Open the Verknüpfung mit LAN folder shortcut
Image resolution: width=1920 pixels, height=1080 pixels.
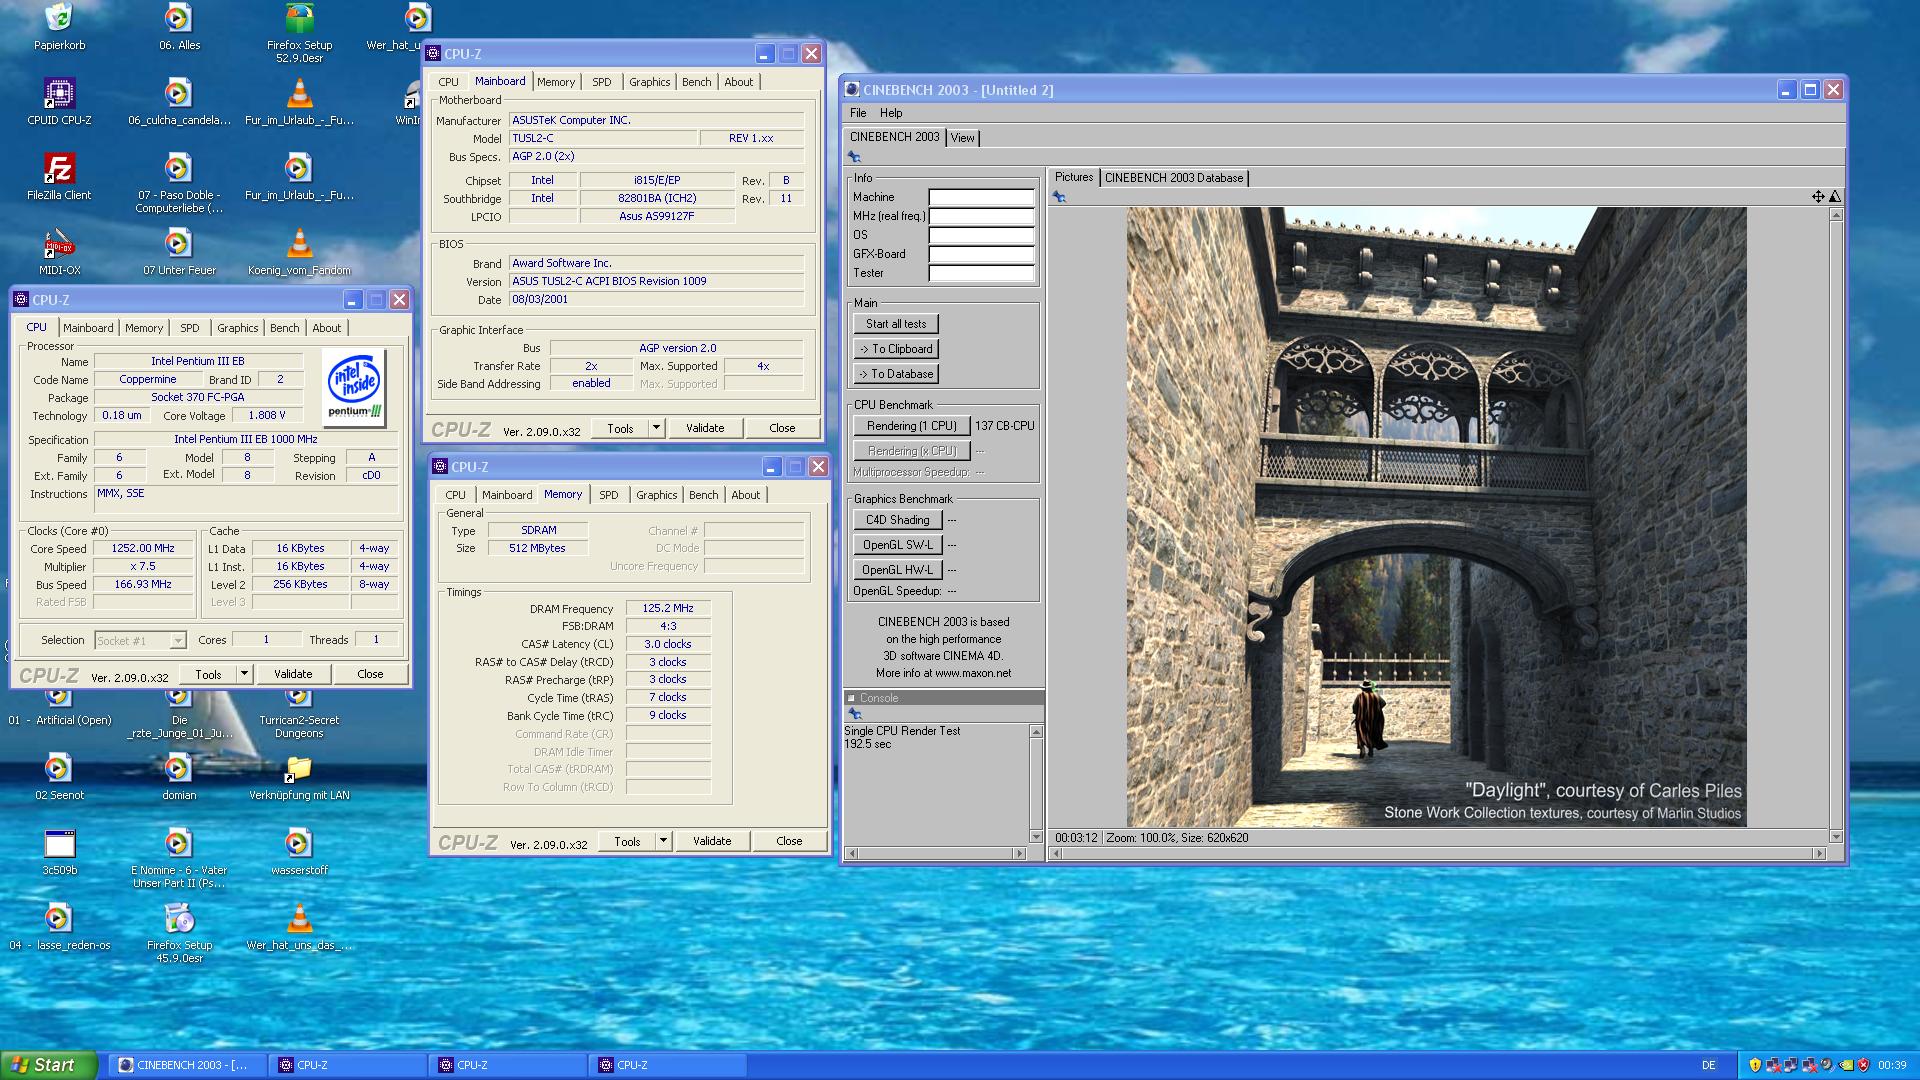click(299, 768)
